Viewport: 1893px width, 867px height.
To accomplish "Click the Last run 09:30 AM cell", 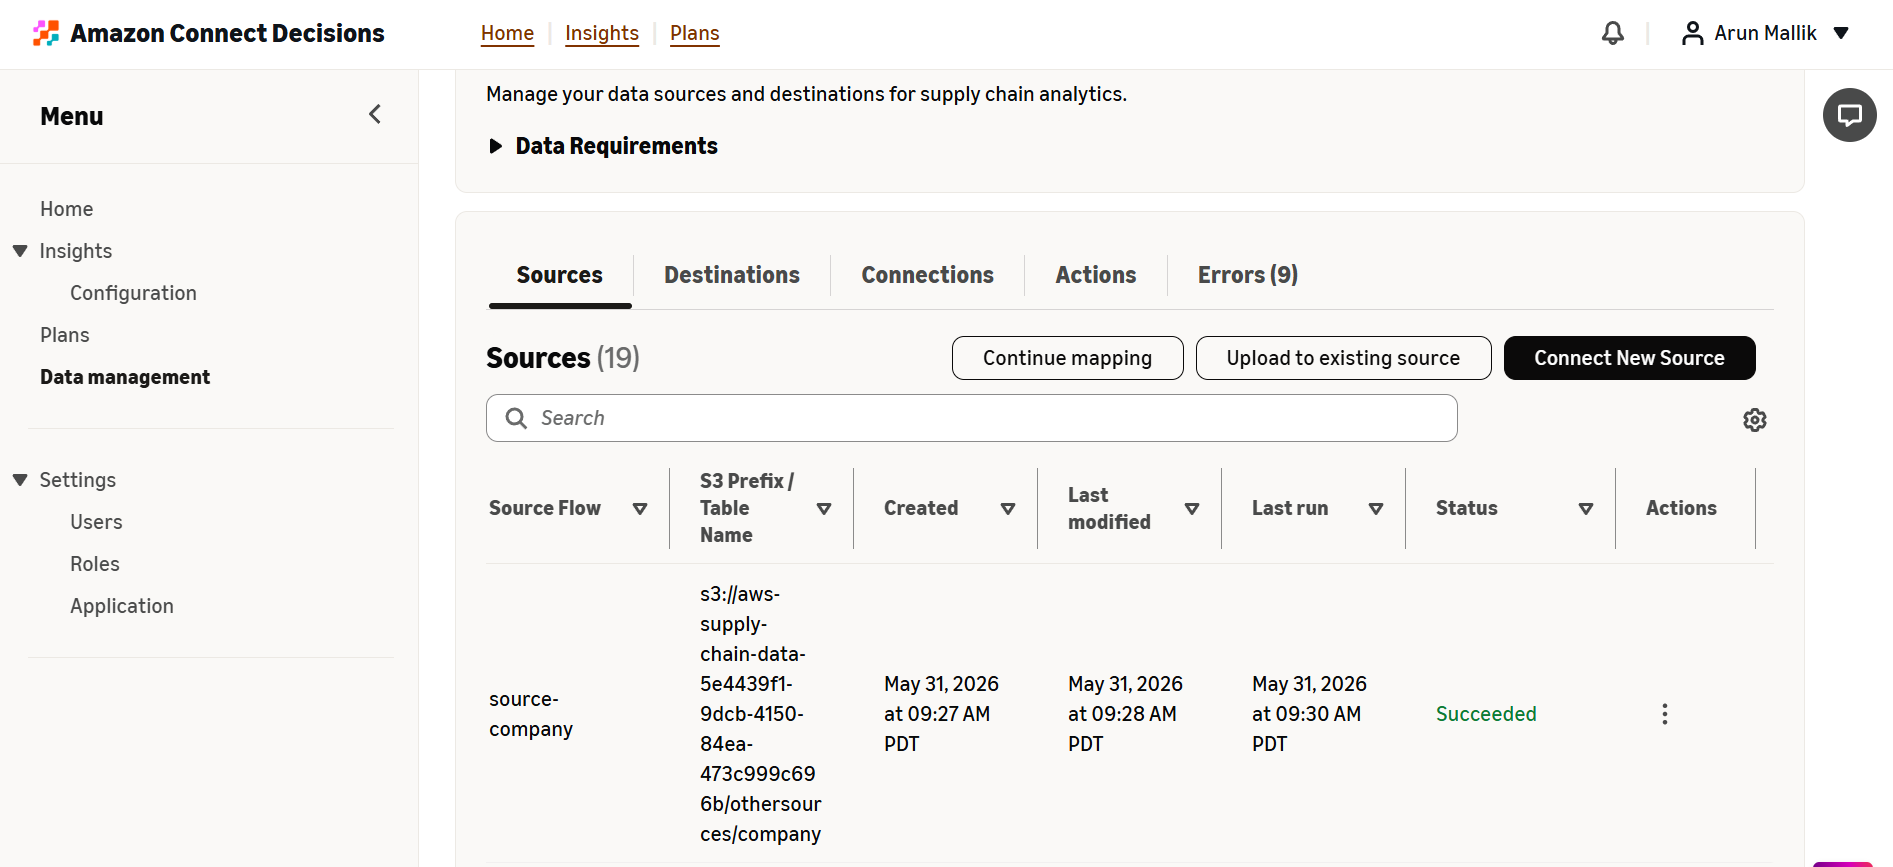I will tap(1309, 714).
